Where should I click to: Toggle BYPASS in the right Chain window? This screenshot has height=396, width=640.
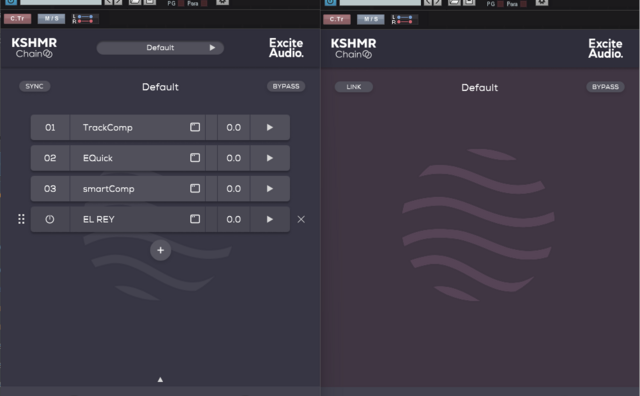click(605, 87)
